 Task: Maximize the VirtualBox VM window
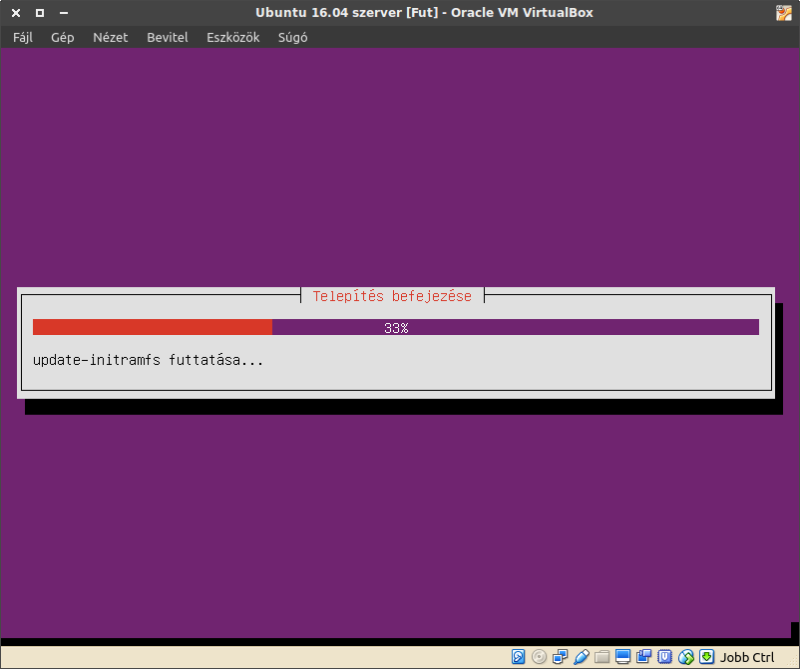[x=40, y=13]
